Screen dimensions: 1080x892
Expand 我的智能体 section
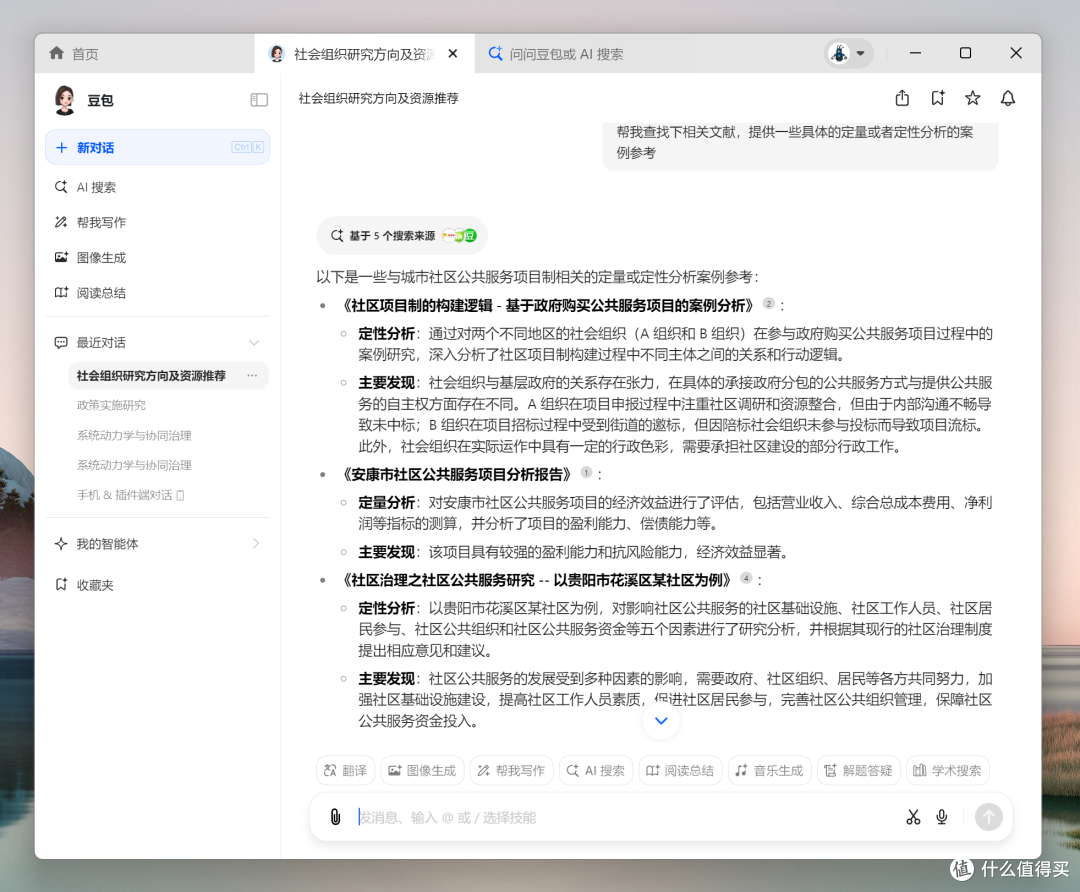[157, 543]
